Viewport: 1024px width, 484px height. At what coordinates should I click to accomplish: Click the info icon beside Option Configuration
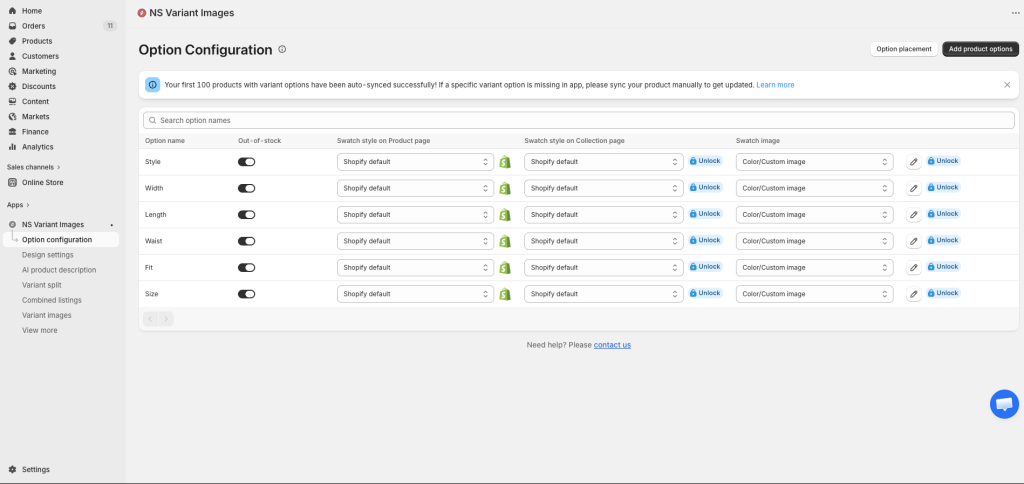[282, 49]
